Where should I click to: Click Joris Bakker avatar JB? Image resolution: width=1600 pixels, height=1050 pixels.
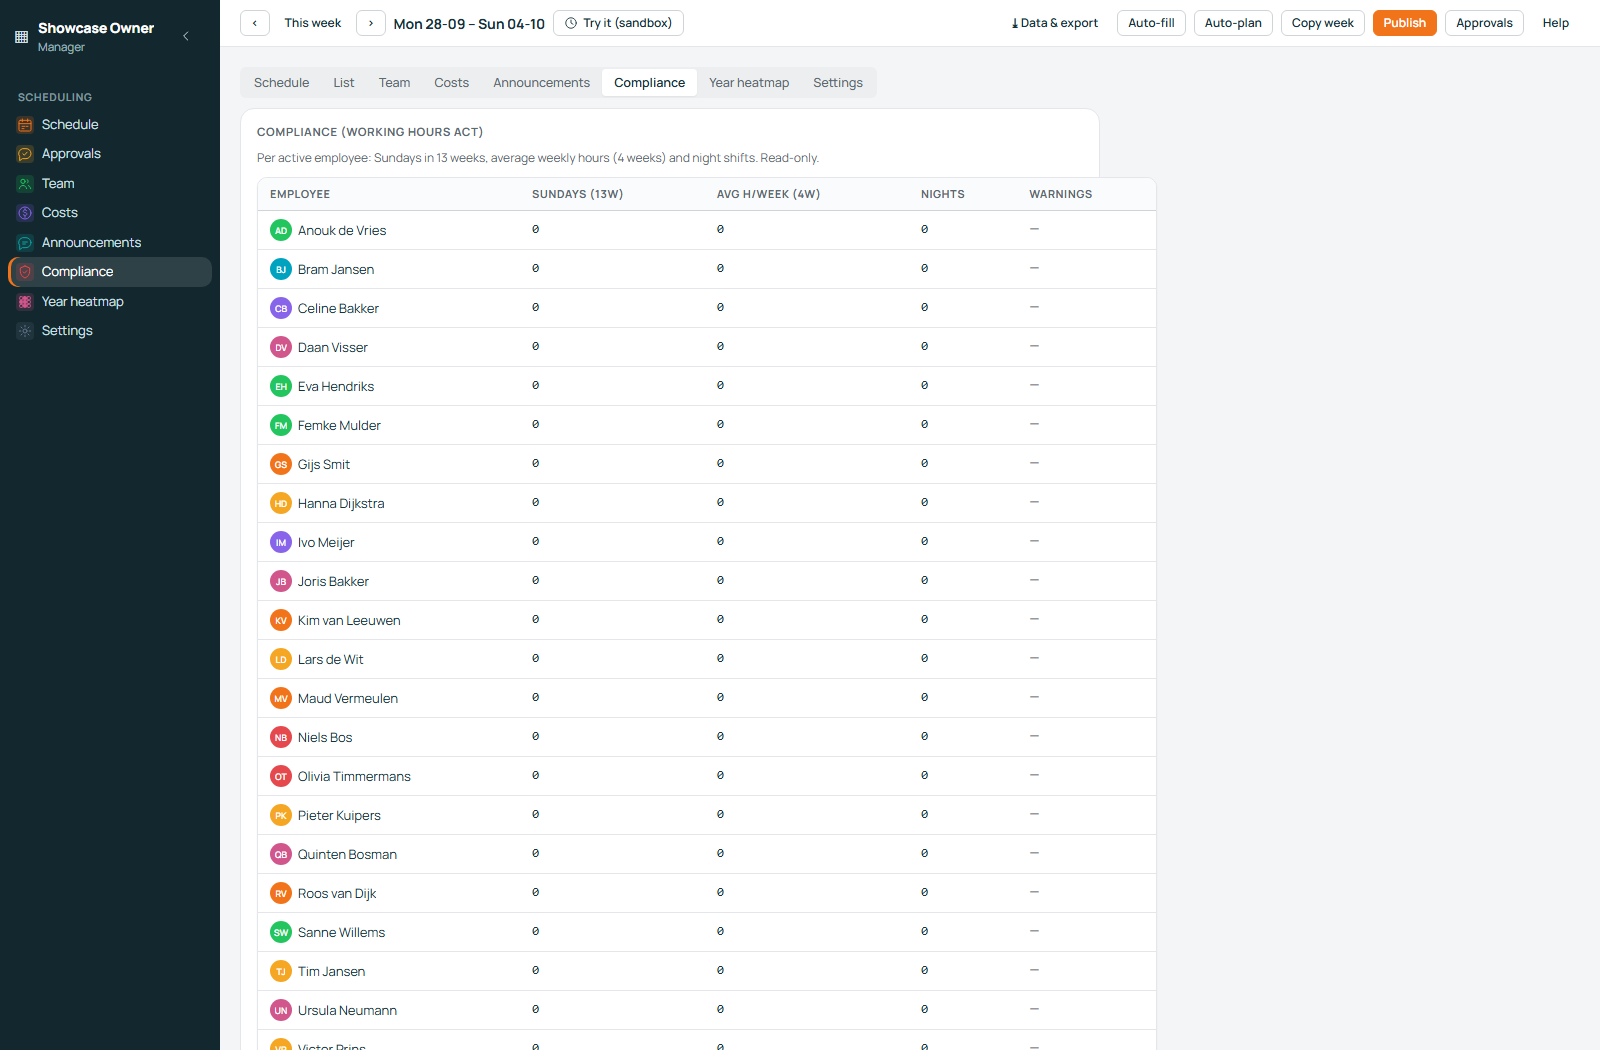click(281, 581)
